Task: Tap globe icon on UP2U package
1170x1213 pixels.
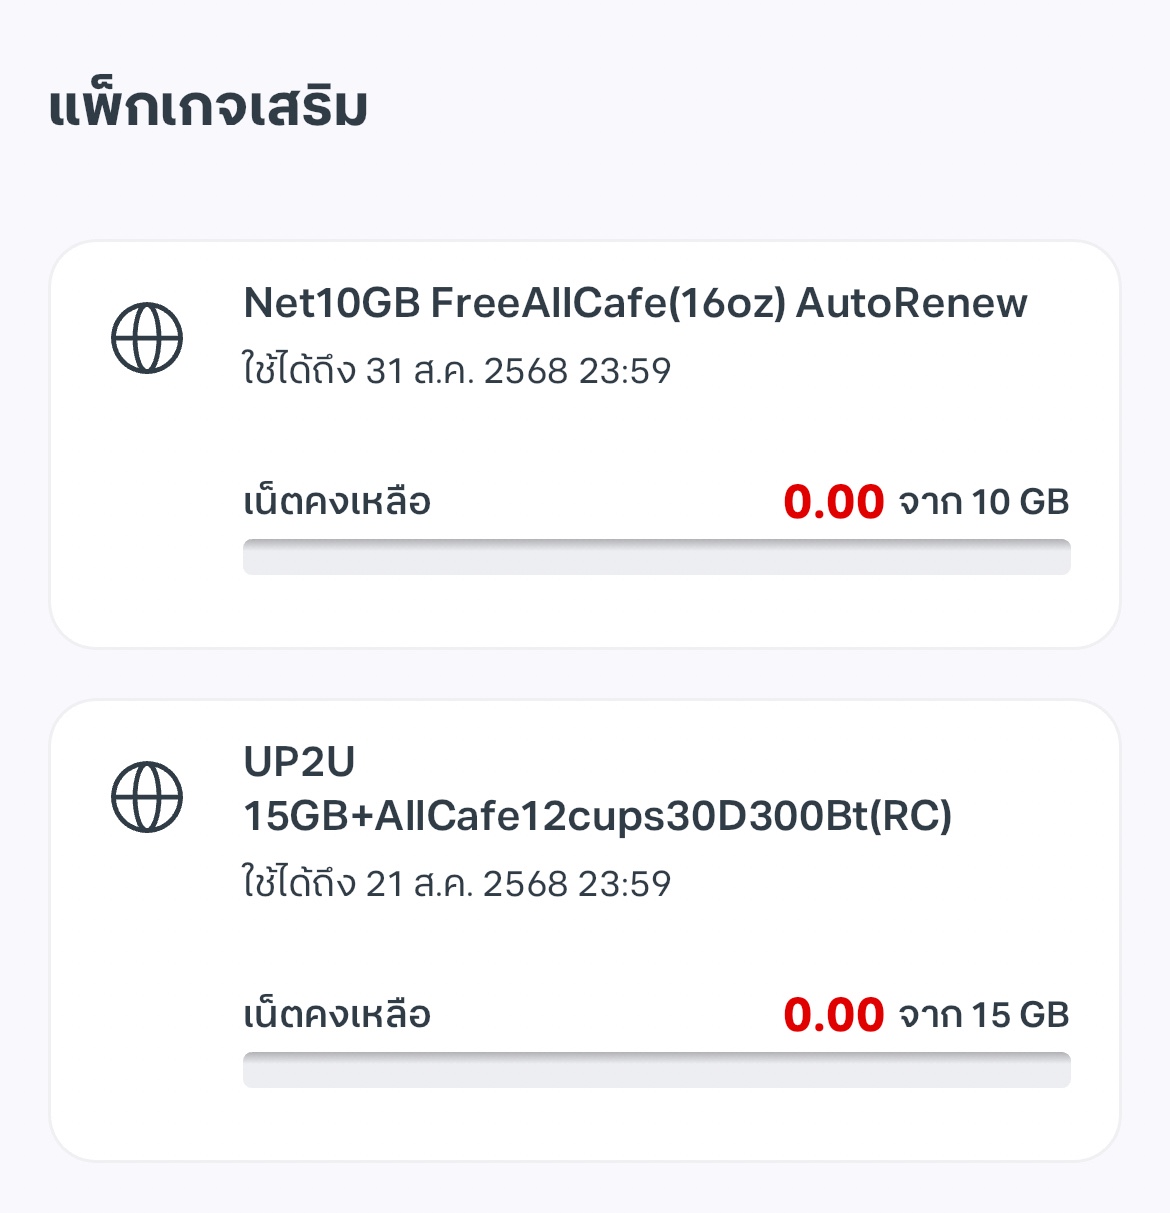Action: [x=147, y=797]
